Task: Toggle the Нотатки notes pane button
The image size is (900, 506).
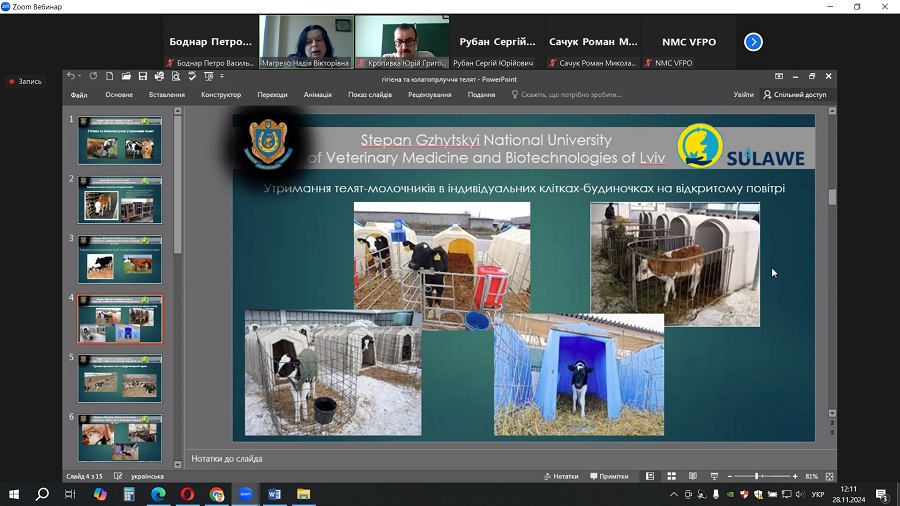Action: [561, 476]
